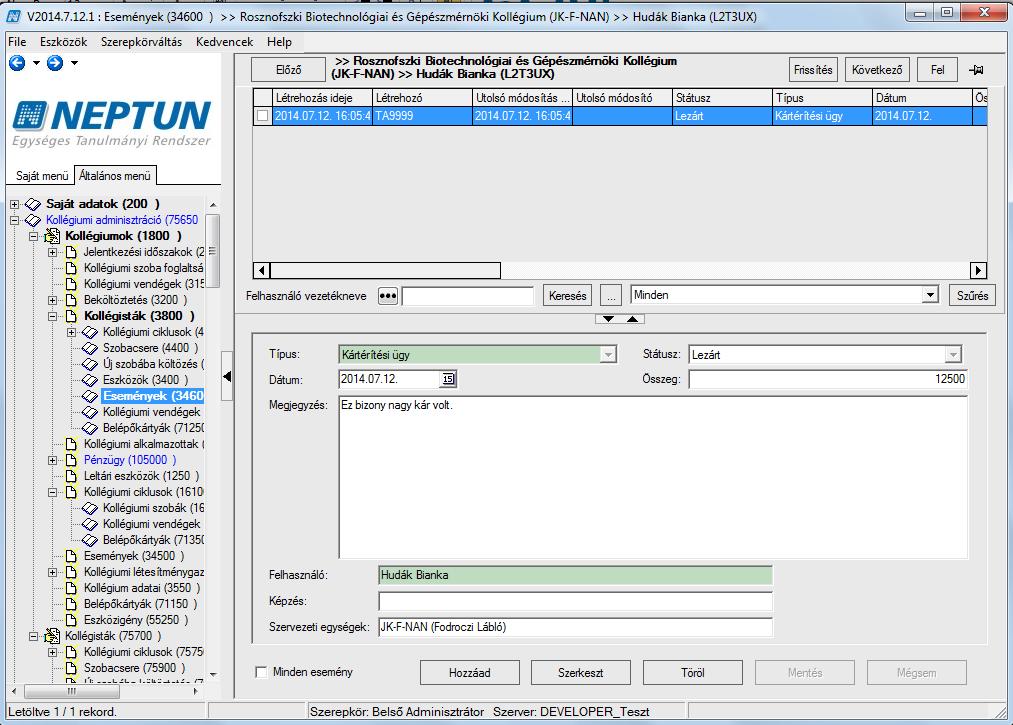Click the Felhasználó vezetékneve search field

pyautogui.click(x=468, y=296)
